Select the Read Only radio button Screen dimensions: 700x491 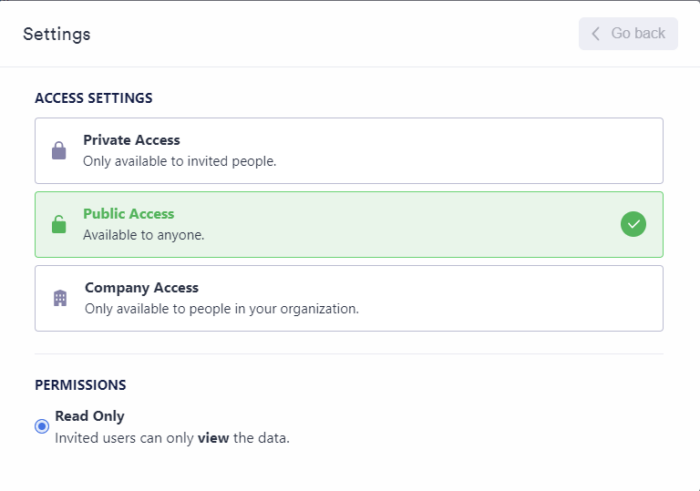click(42, 426)
